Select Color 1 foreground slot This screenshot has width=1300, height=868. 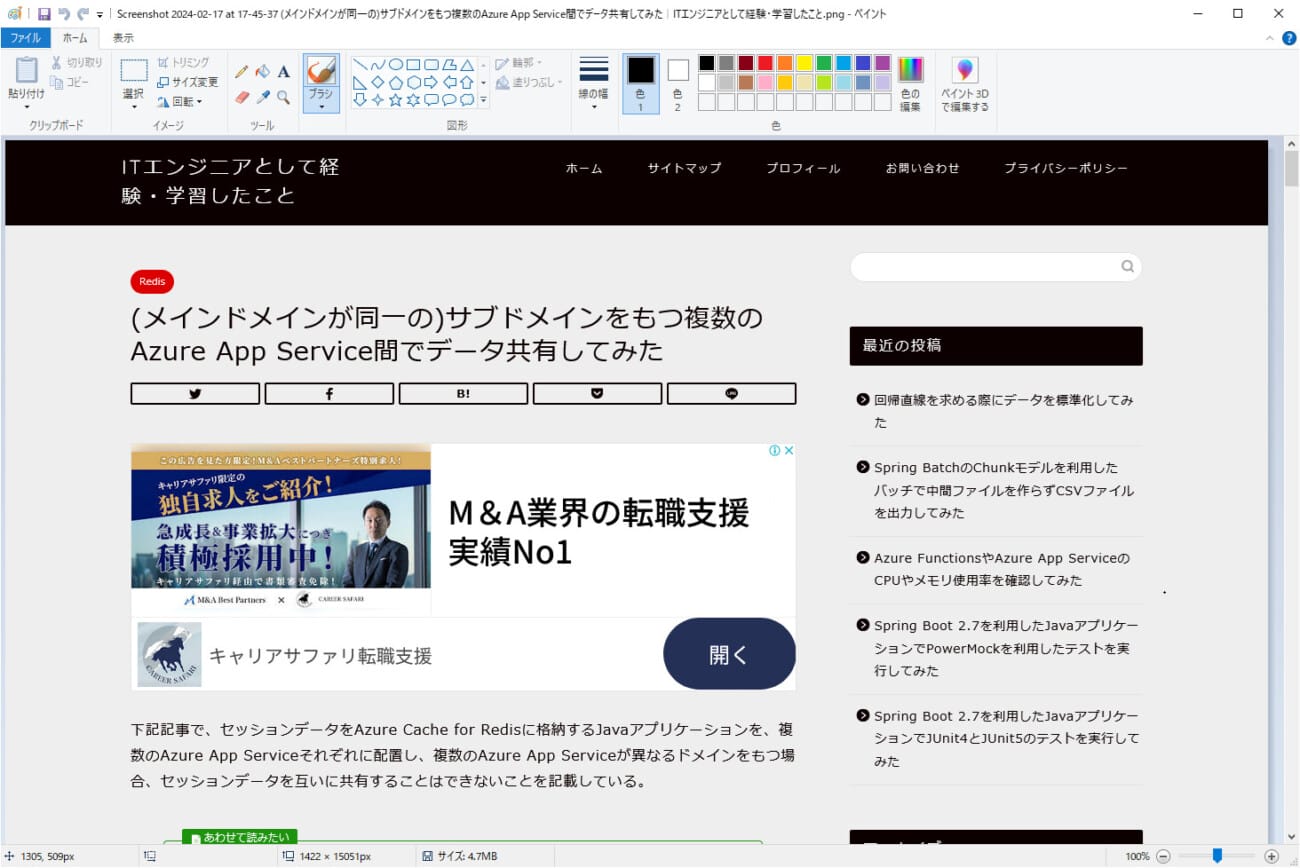[x=641, y=82]
